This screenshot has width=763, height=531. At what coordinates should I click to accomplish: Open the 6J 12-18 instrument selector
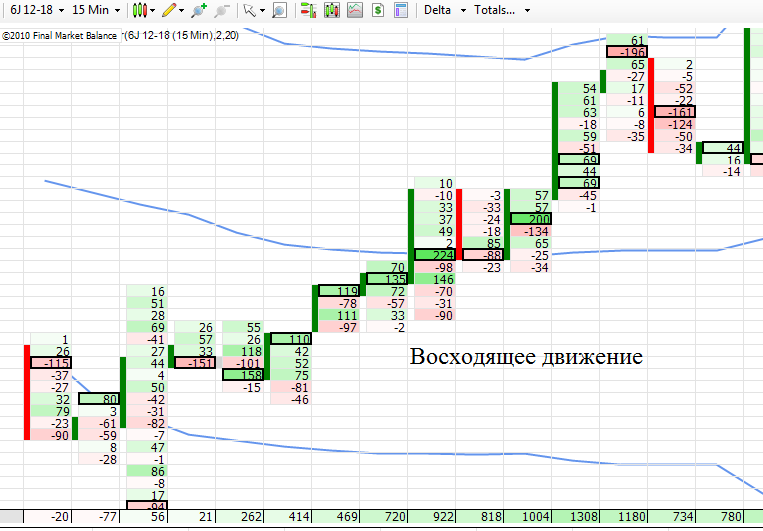[x=37, y=10]
